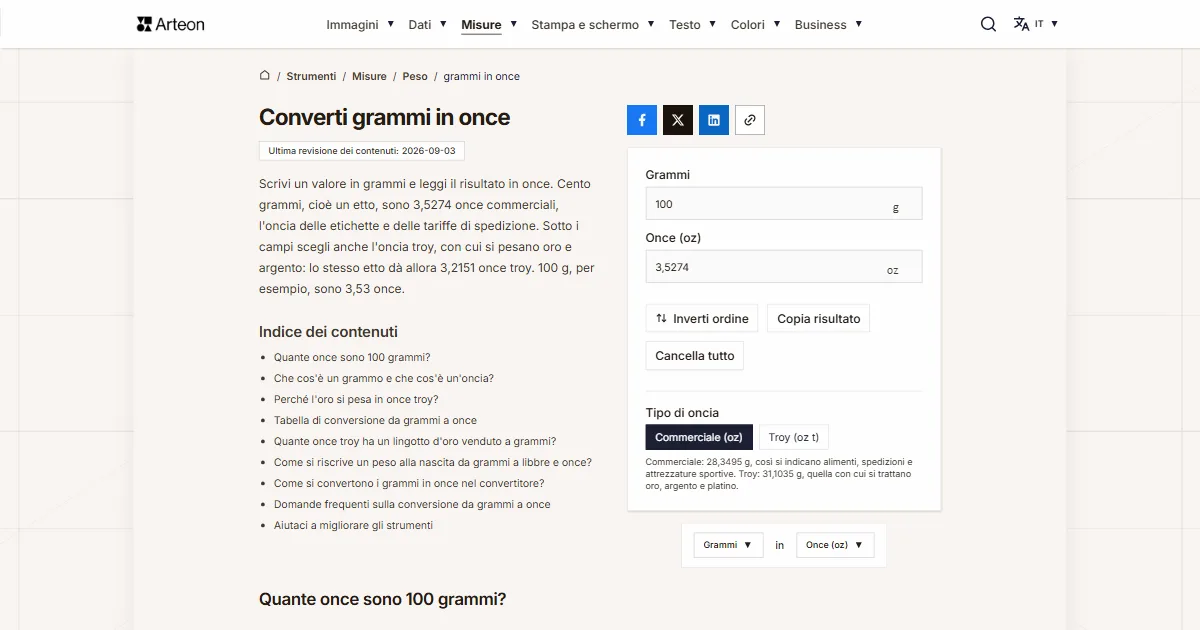Click the grammi in once breadcrumb text
The width and height of the screenshot is (1200, 630).
tap(482, 76)
